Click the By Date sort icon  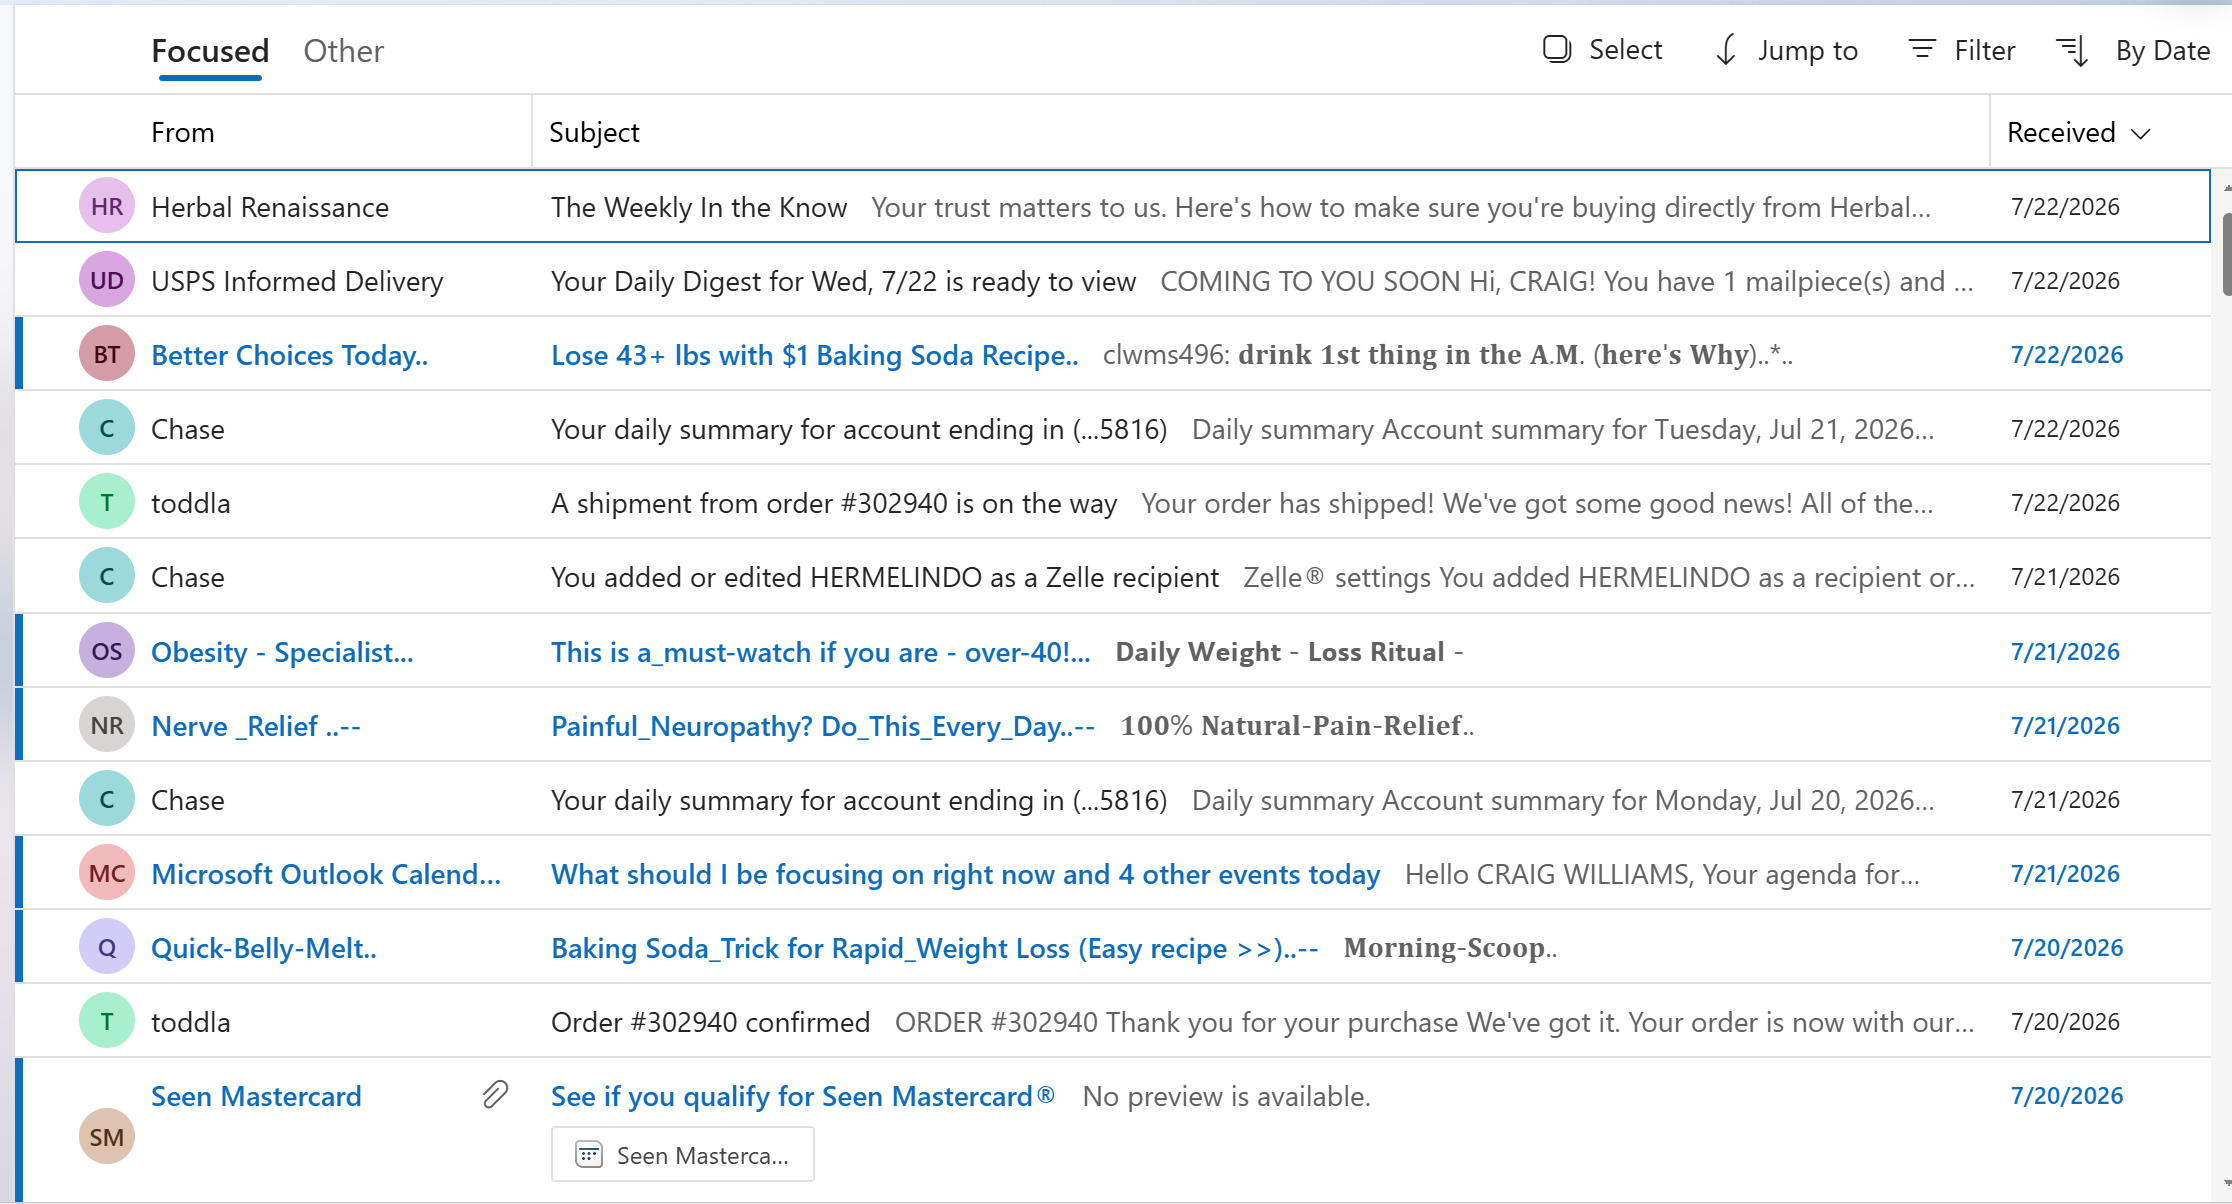[2072, 51]
